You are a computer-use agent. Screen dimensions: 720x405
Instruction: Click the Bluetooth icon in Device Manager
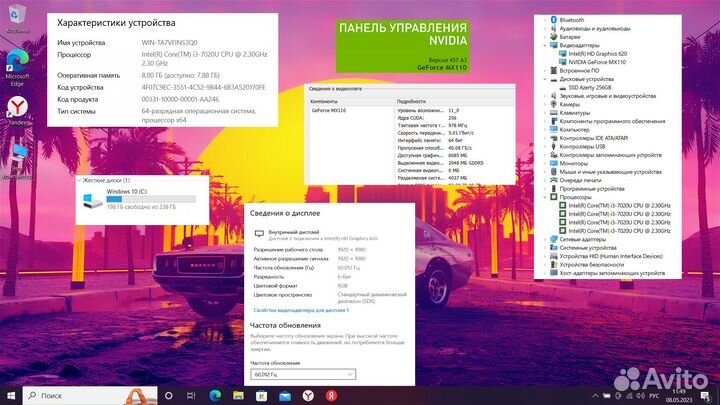pos(554,20)
